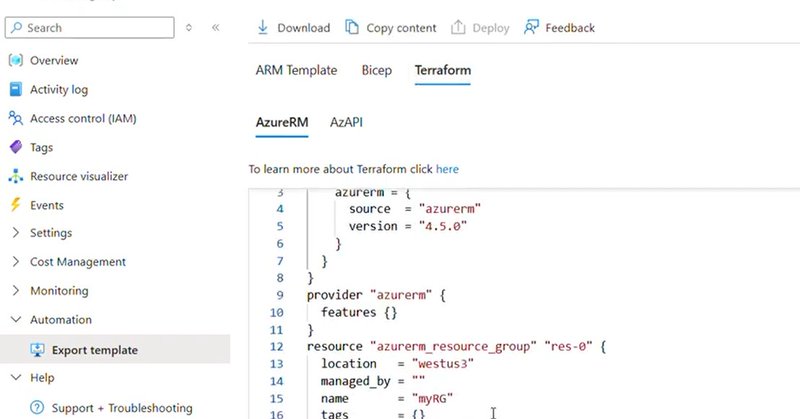This screenshot has width=800, height=419.
Task: Click location value "westus3"
Action: [x=442, y=364]
